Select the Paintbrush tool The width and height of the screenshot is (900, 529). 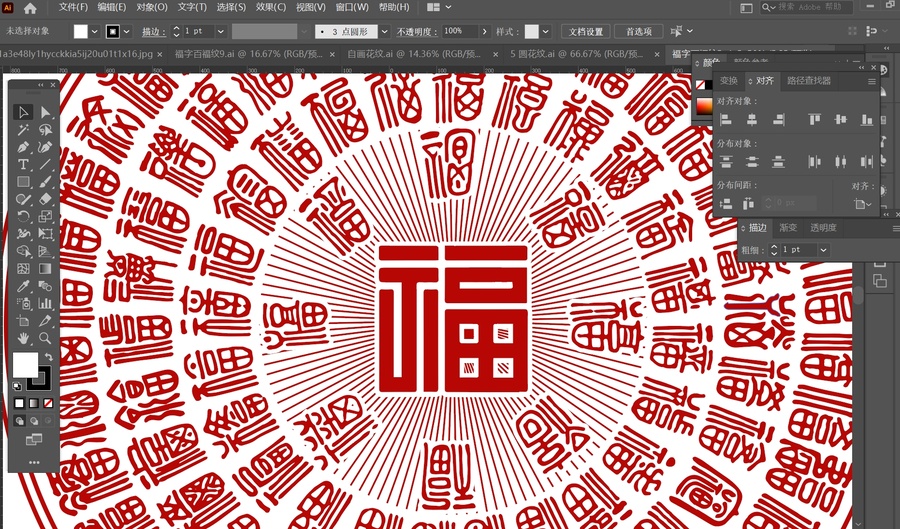point(45,182)
